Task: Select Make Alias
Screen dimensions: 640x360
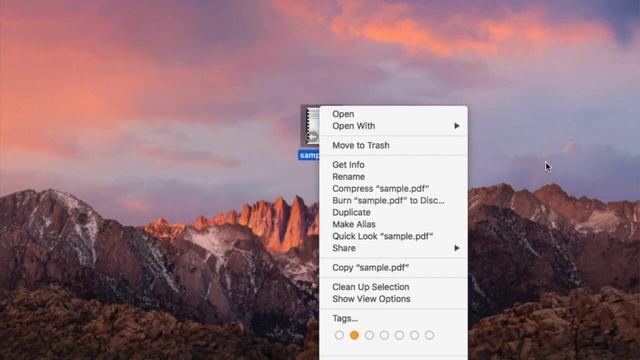Action: click(x=393, y=224)
